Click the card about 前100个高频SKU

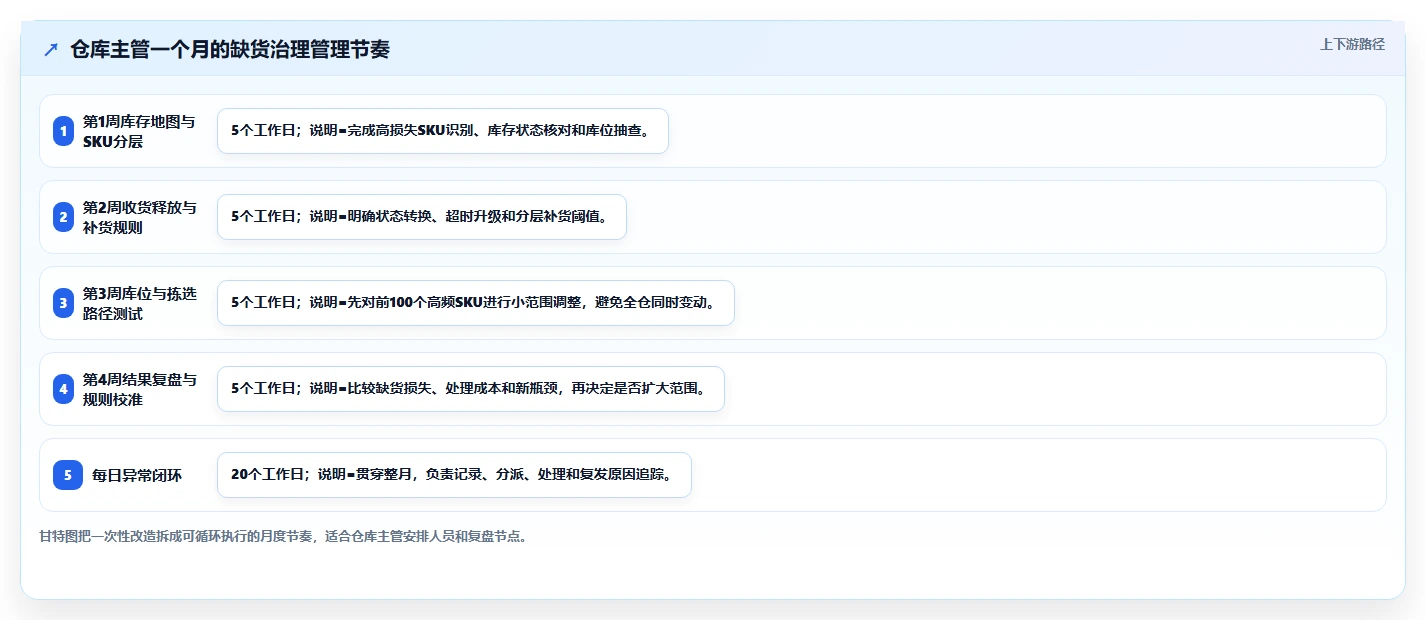click(x=476, y=303)
